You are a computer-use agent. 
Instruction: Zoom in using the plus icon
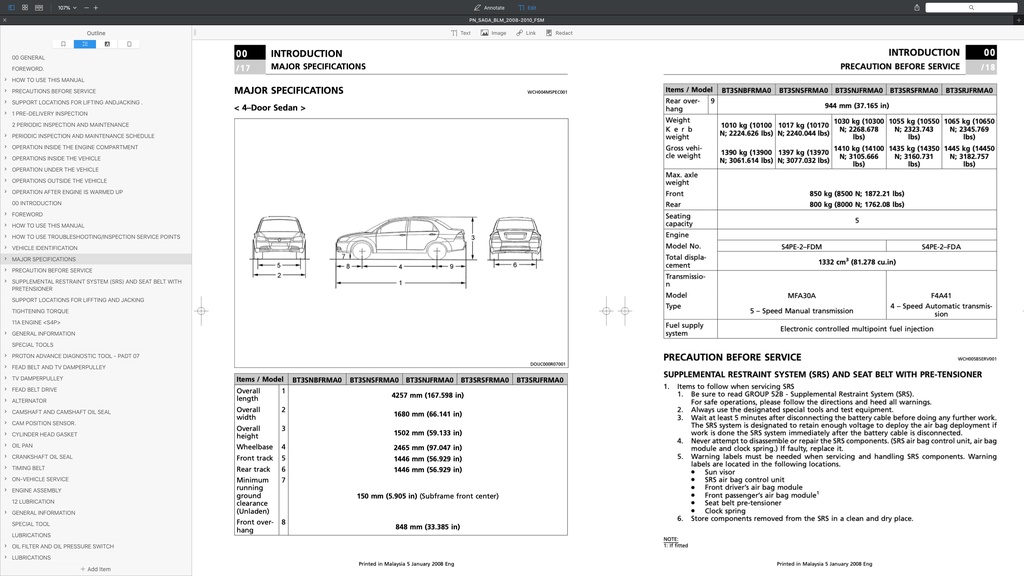click(x=97, y=7)
